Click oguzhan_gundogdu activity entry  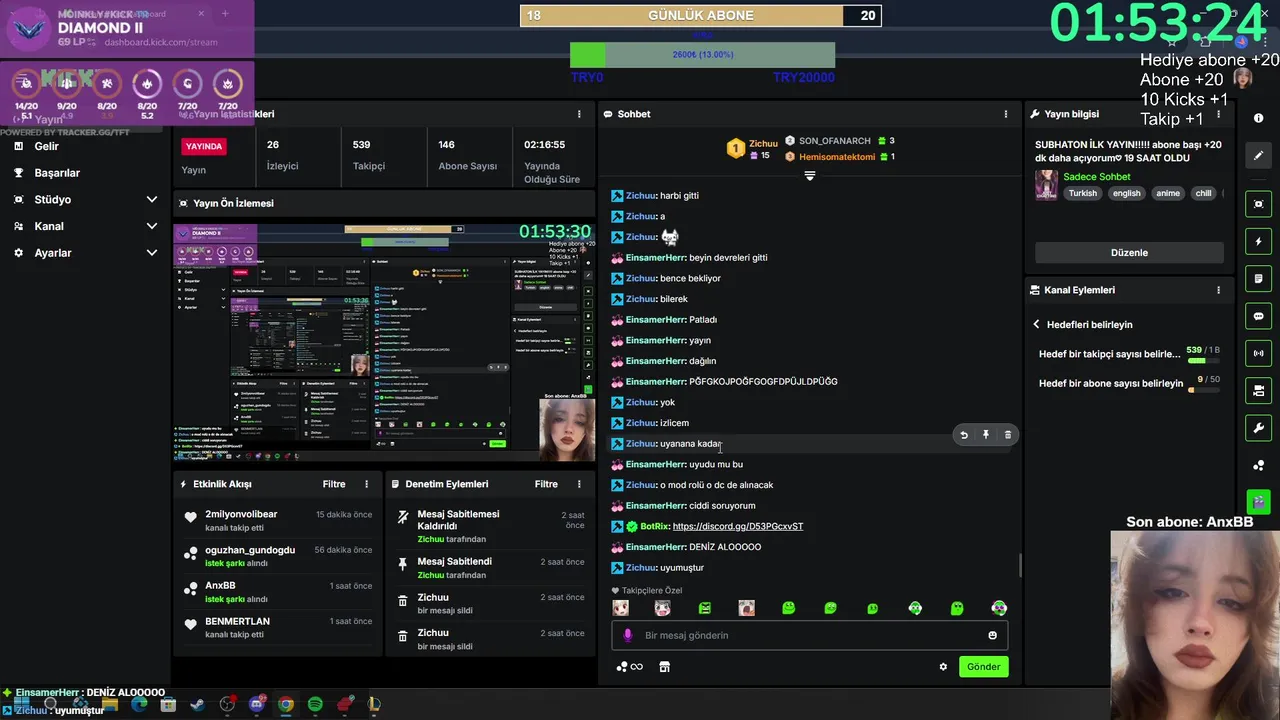coord(277,556)
